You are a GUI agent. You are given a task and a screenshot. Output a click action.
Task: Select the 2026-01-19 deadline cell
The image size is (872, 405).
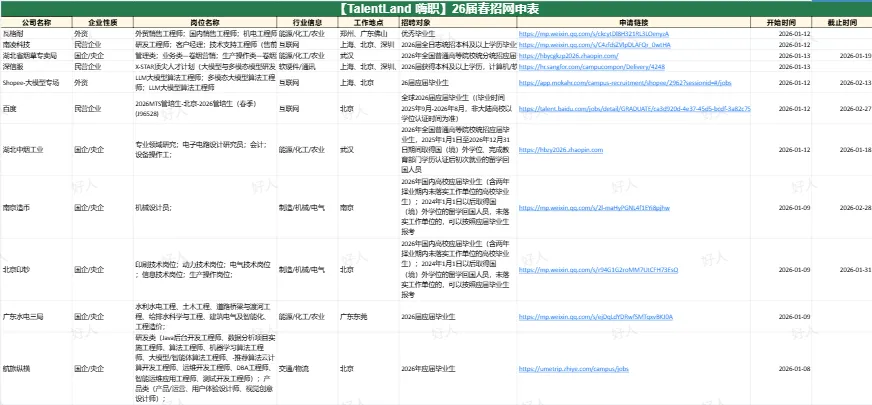[x=841, y=56]
